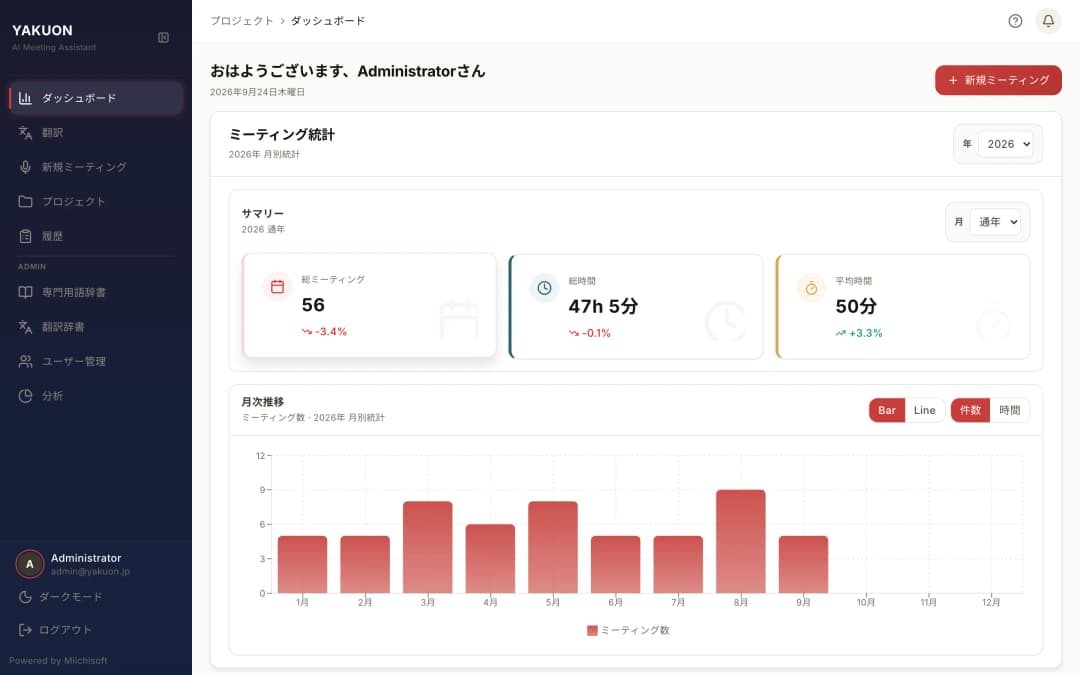Click the stopwatch icon in 平均時間 card
This screenshot has width=1080, height=675.
pyautogui.click(x=811, y=288)
